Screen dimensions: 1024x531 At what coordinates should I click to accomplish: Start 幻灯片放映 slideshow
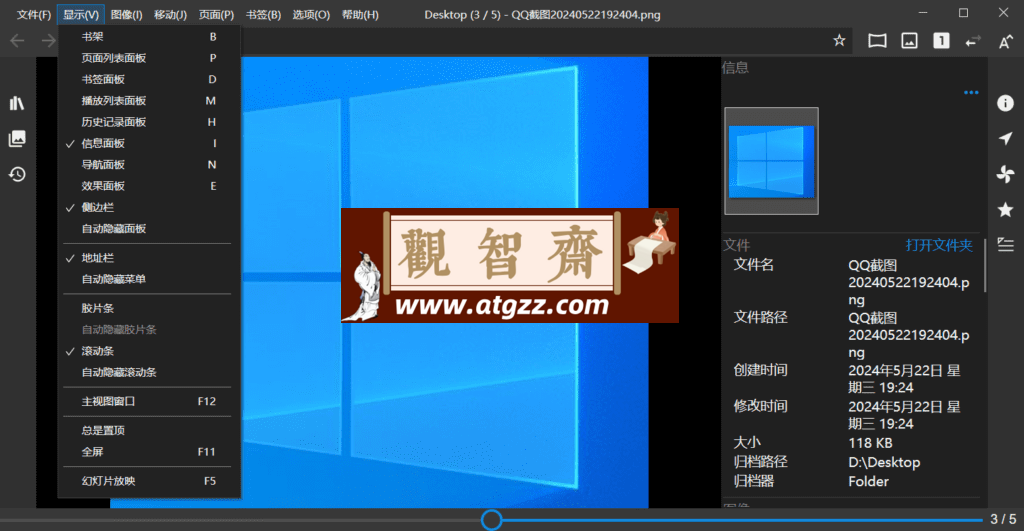(149, 481)
